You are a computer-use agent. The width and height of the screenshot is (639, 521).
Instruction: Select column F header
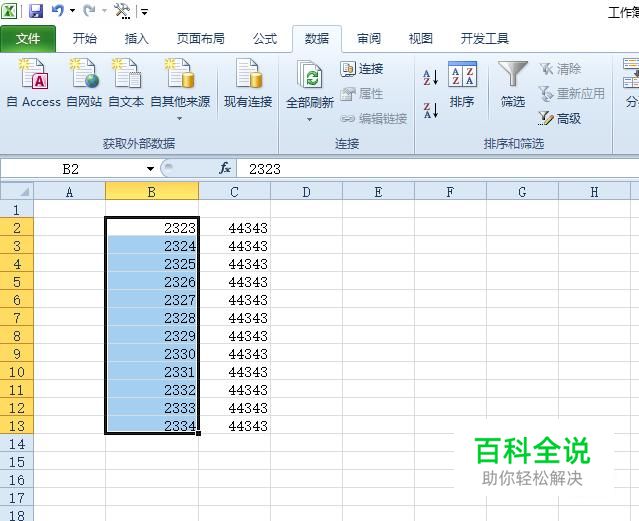(450, 192)
